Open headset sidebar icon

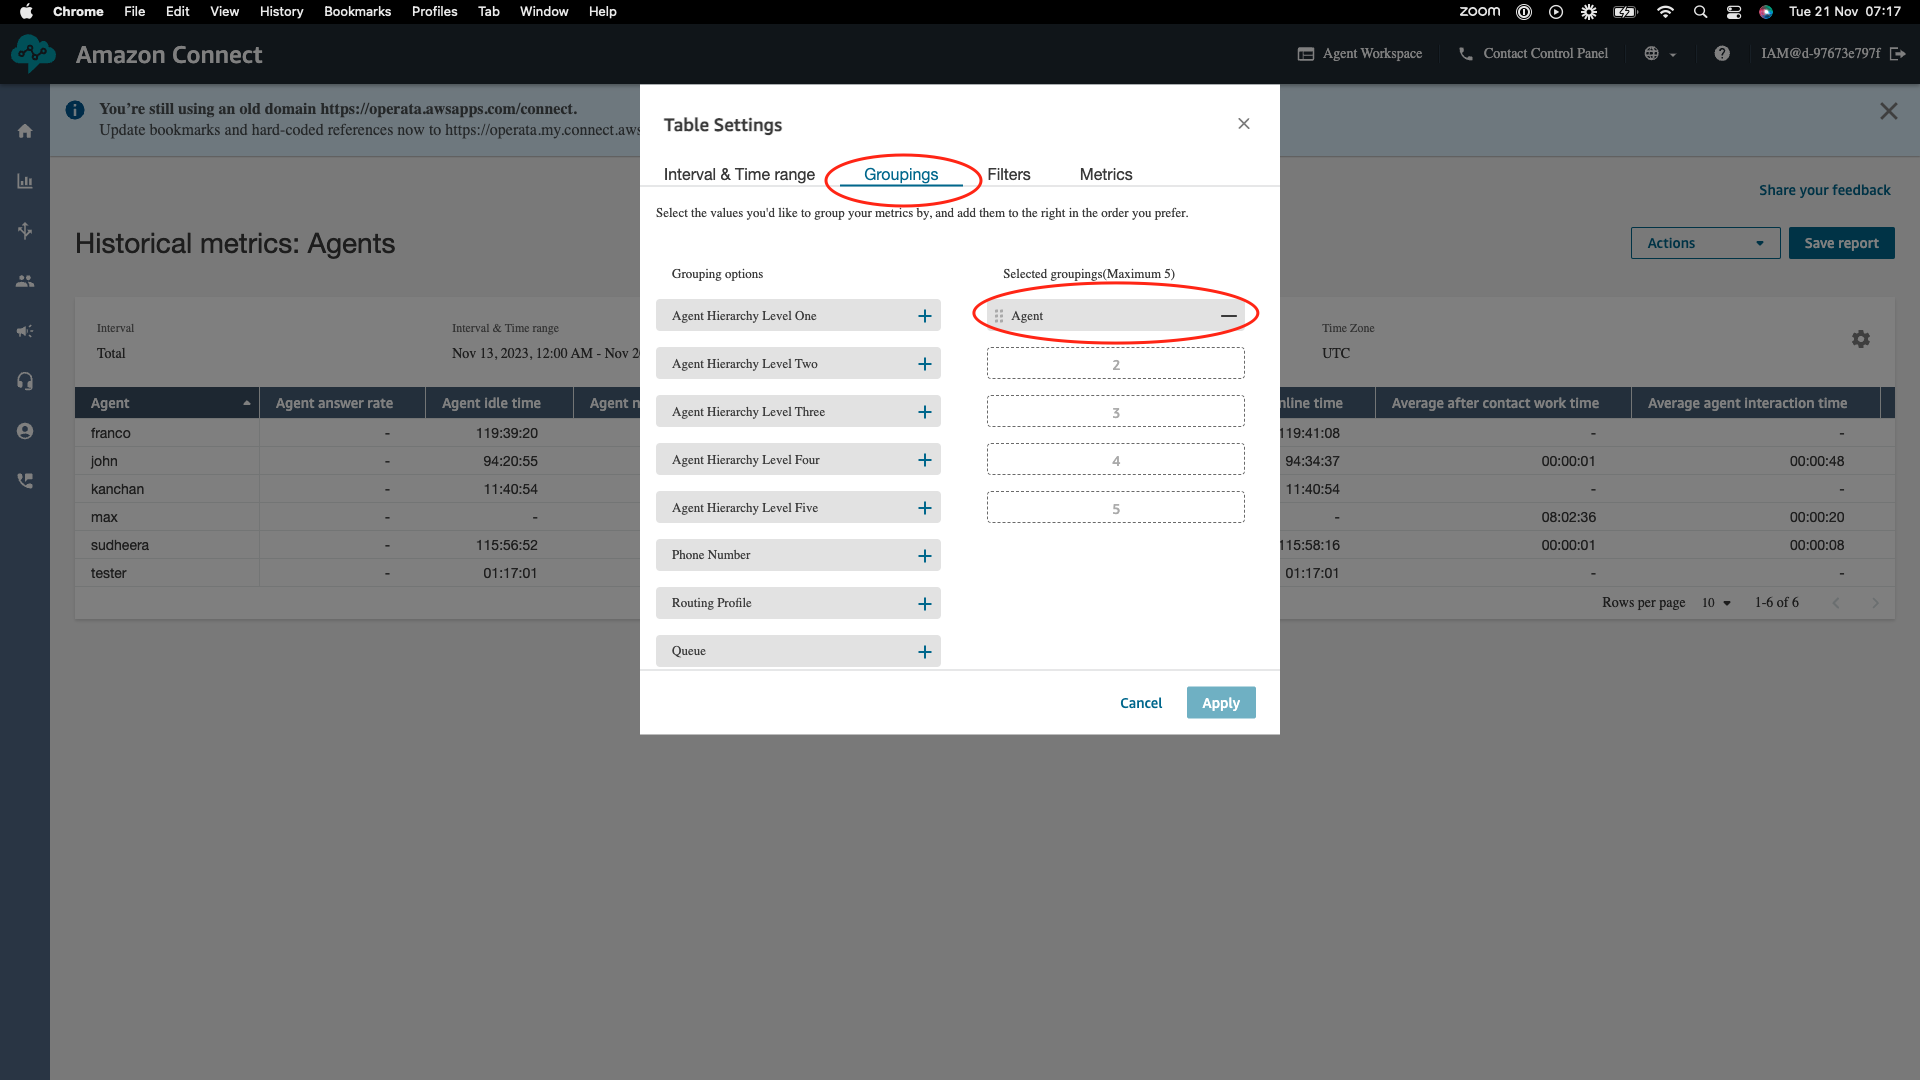click(x=25, y=381)
